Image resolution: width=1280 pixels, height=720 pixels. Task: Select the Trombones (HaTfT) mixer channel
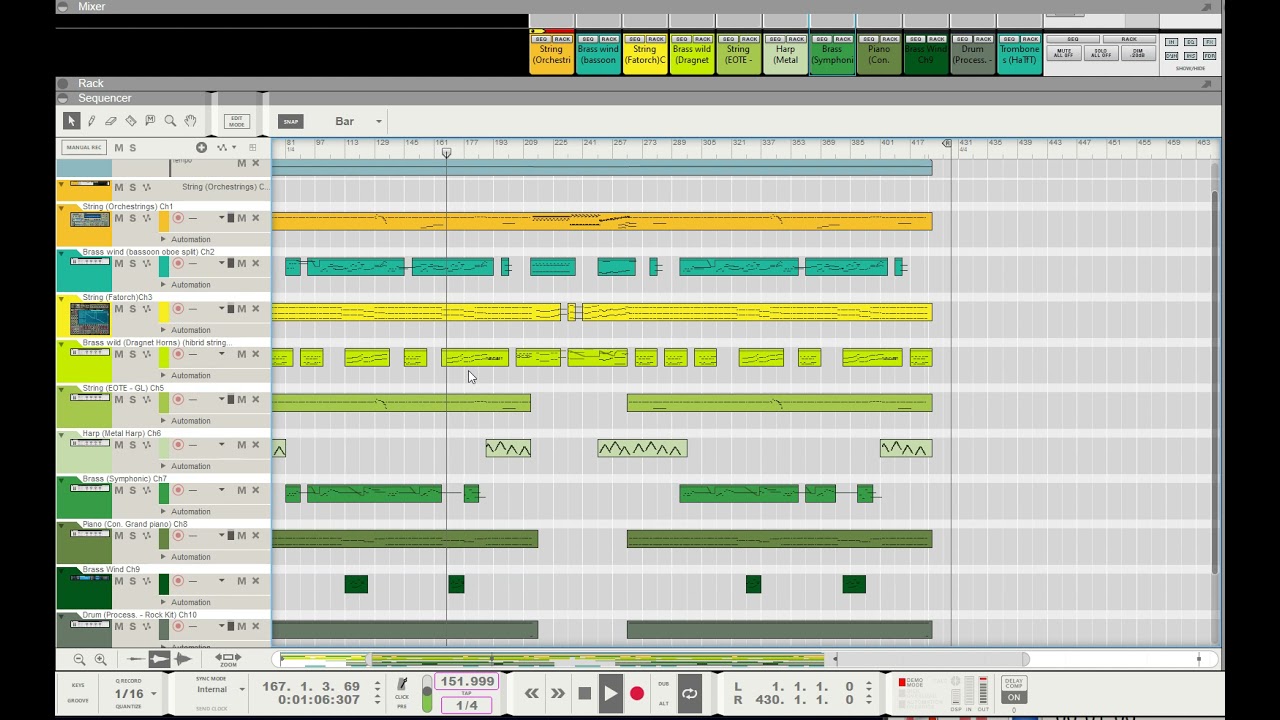[x=1019, y=53]
